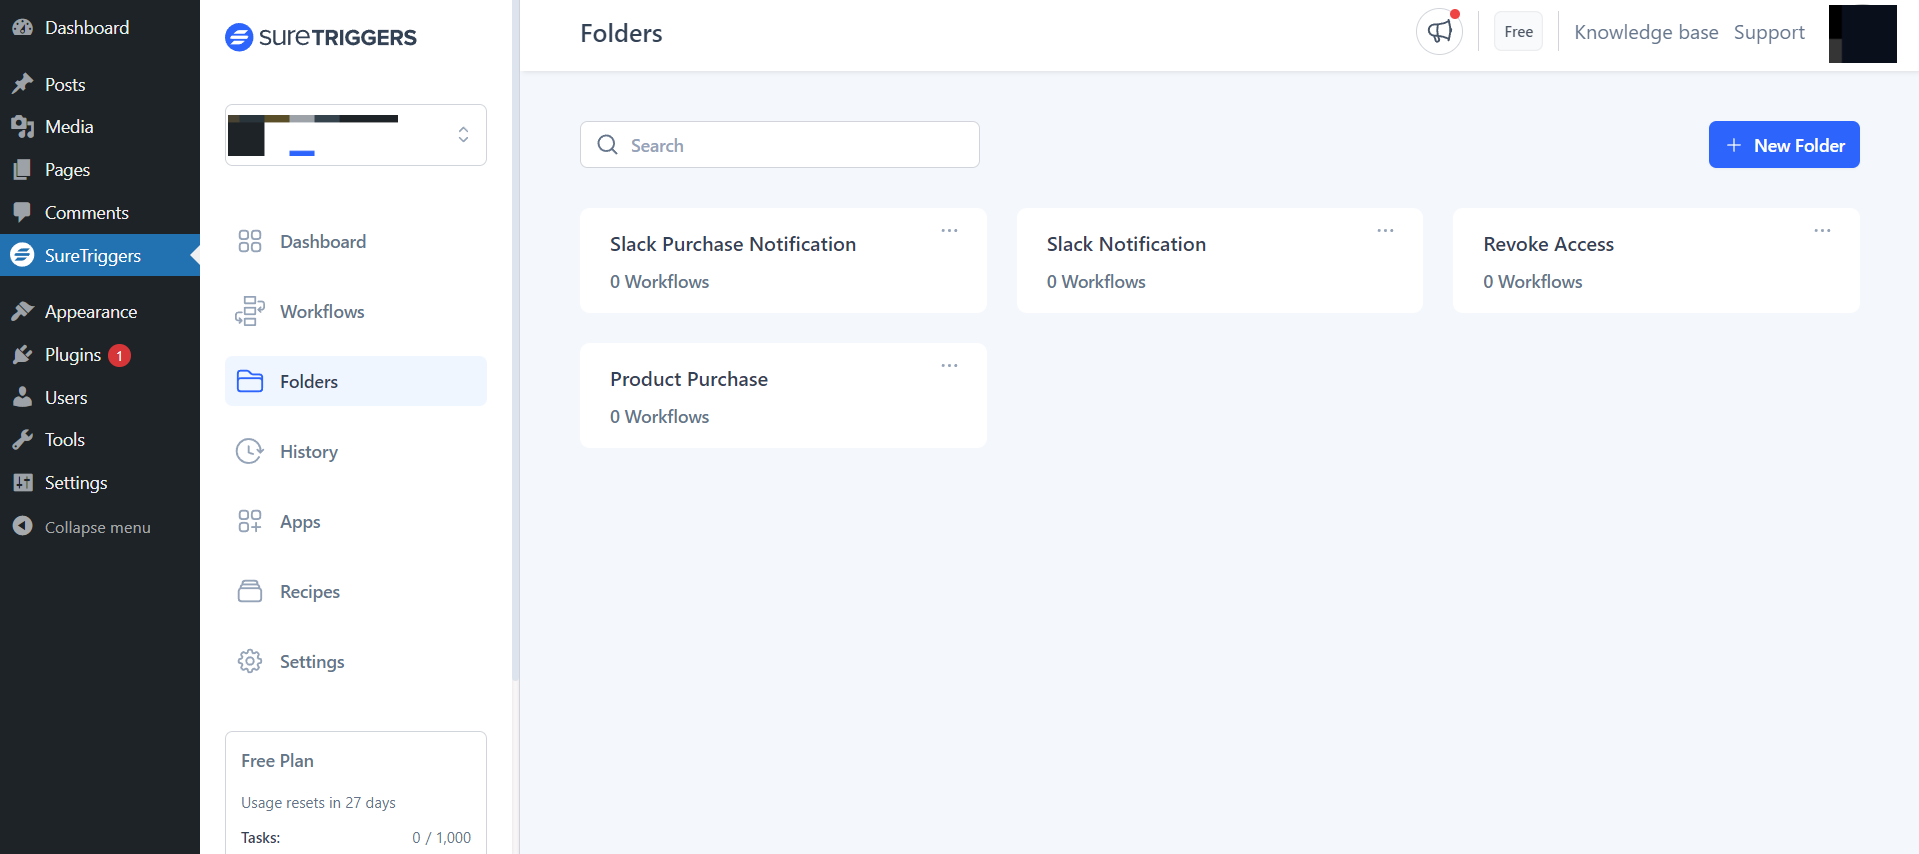This screenshot has width=1919, height=854.
Task: Open the Apps grid icon
Action: pos(249,522)
